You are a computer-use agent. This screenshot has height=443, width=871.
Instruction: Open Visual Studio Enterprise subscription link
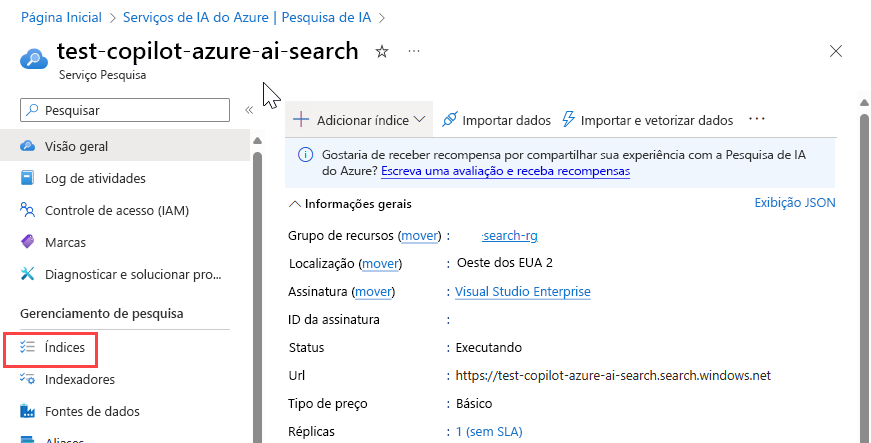[523, 291]
